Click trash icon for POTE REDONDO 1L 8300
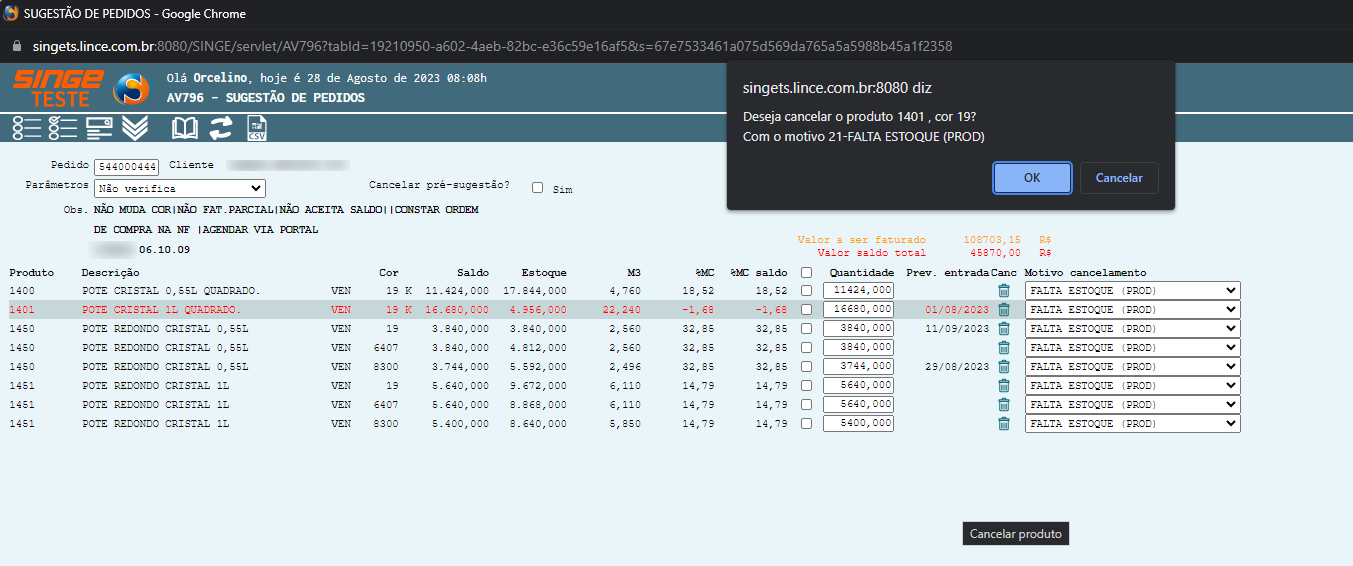 click(1004, 424)
